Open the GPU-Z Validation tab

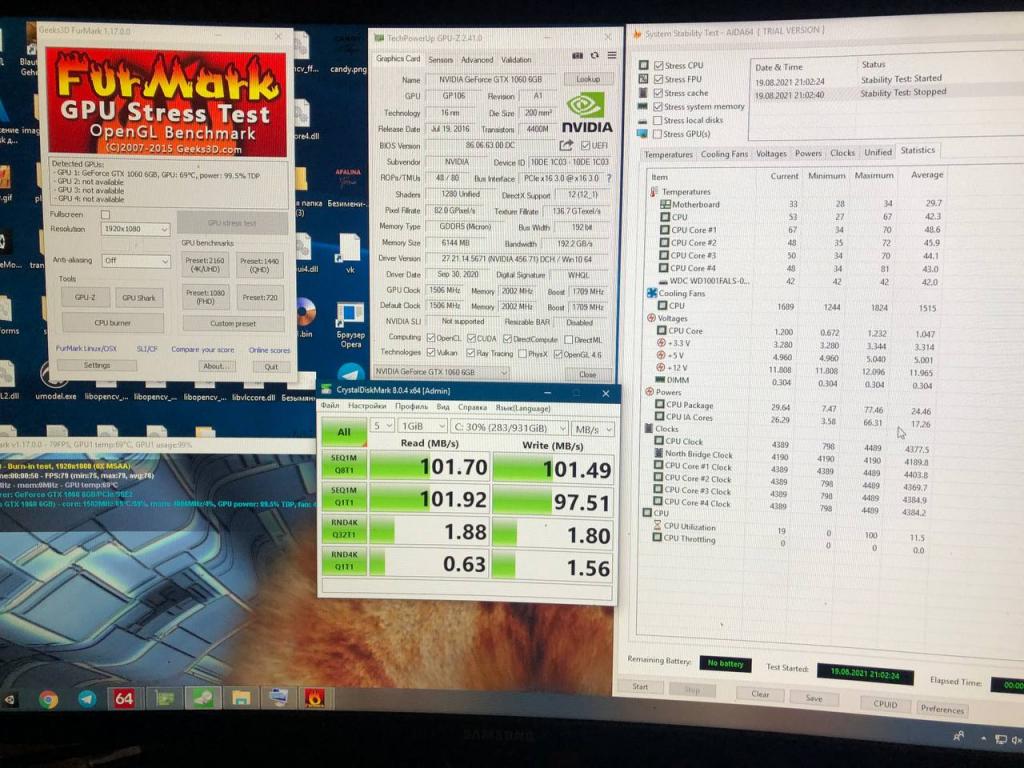[x=516, y=59]
